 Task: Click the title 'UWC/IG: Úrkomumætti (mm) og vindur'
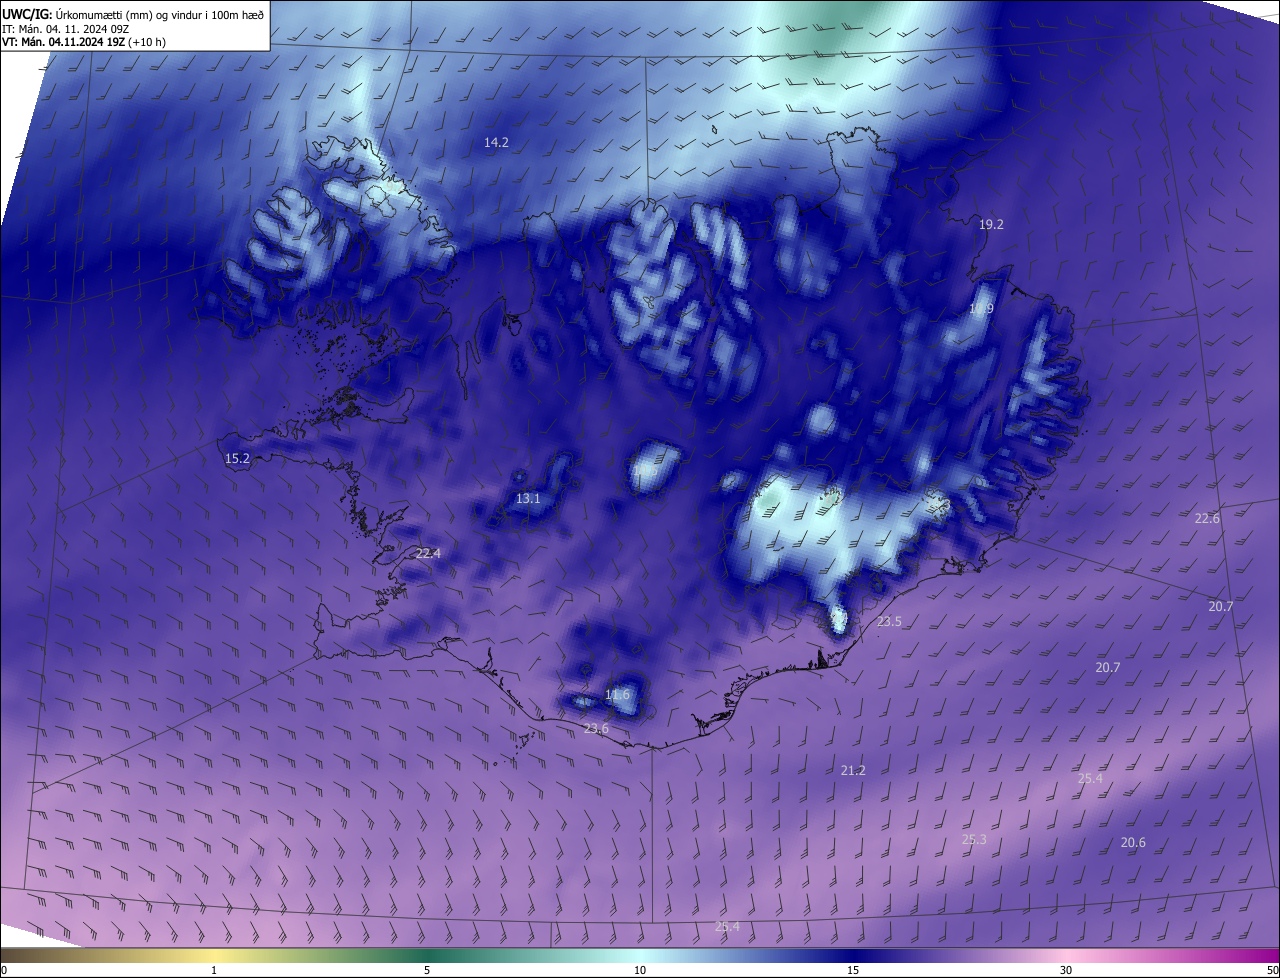coord(133,14)
